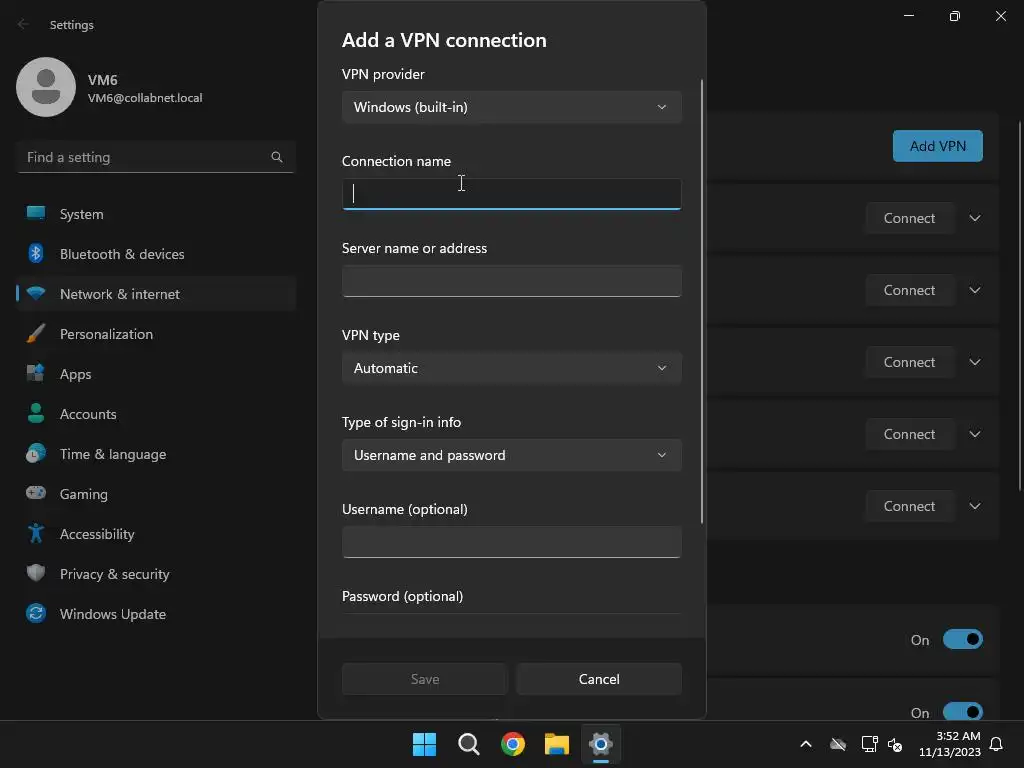Toggle the bottom On switch

pyautogui.click(x=963, y=711)
